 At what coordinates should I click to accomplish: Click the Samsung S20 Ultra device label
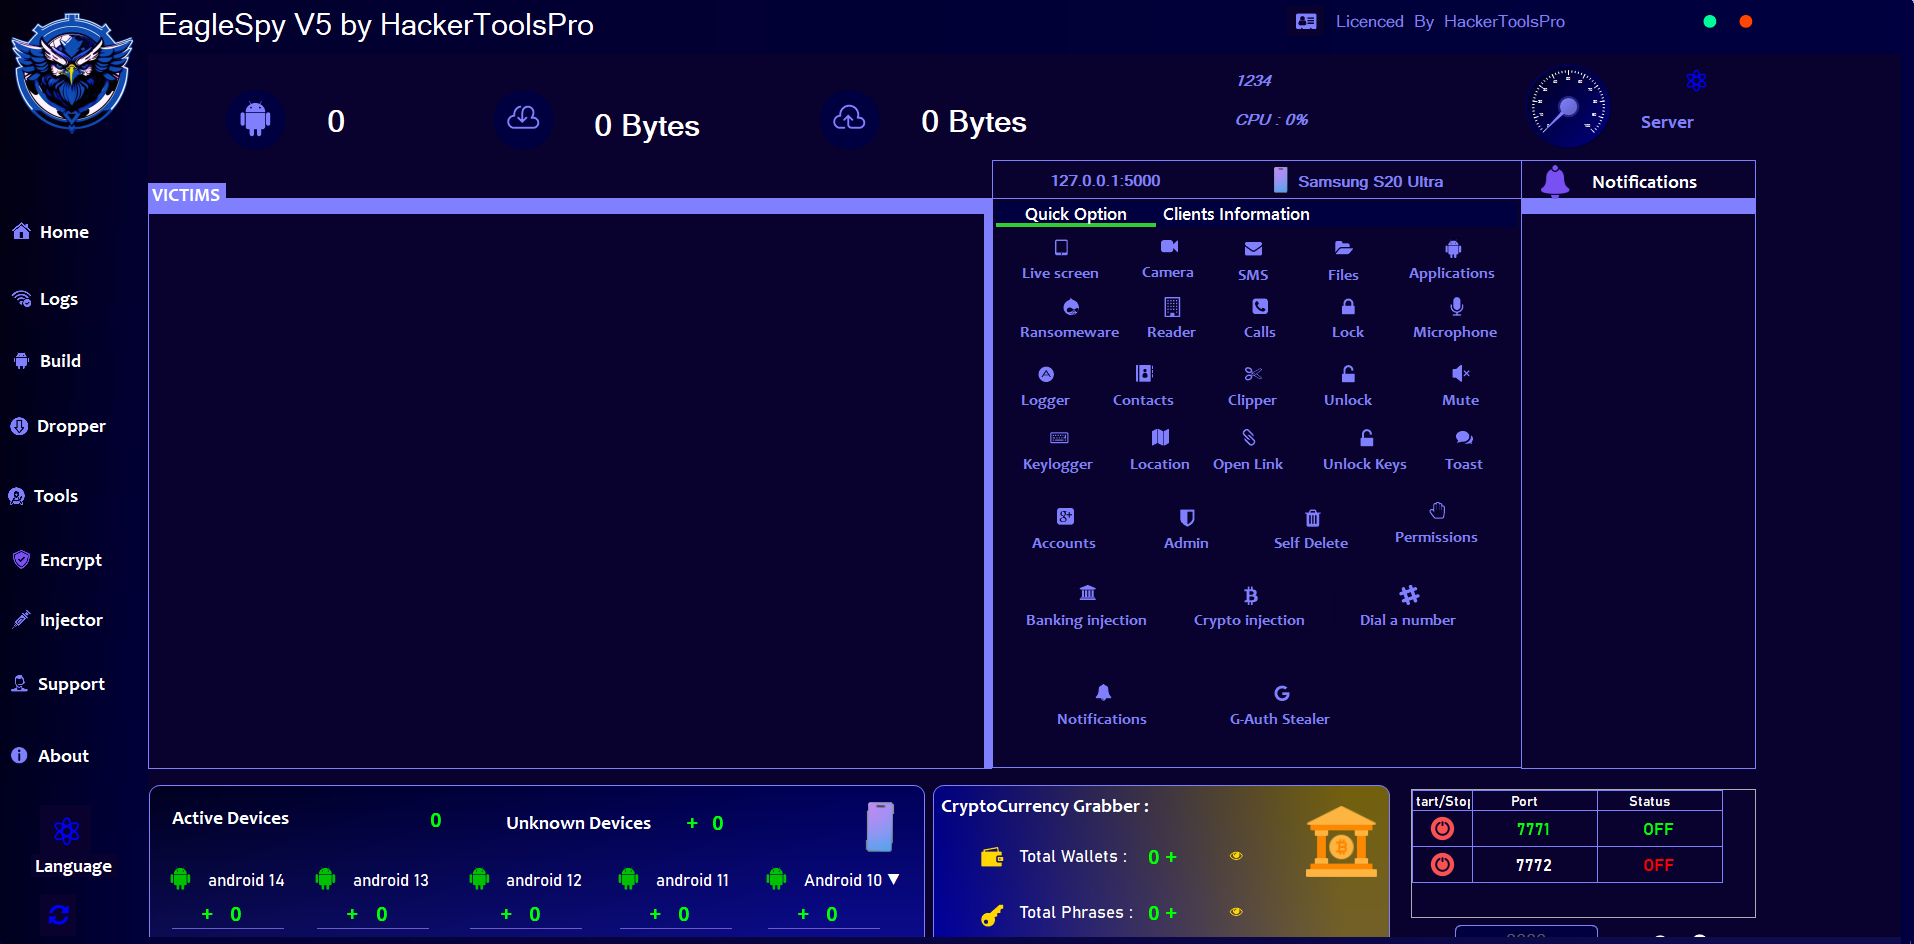click(x=1370, y=182)
